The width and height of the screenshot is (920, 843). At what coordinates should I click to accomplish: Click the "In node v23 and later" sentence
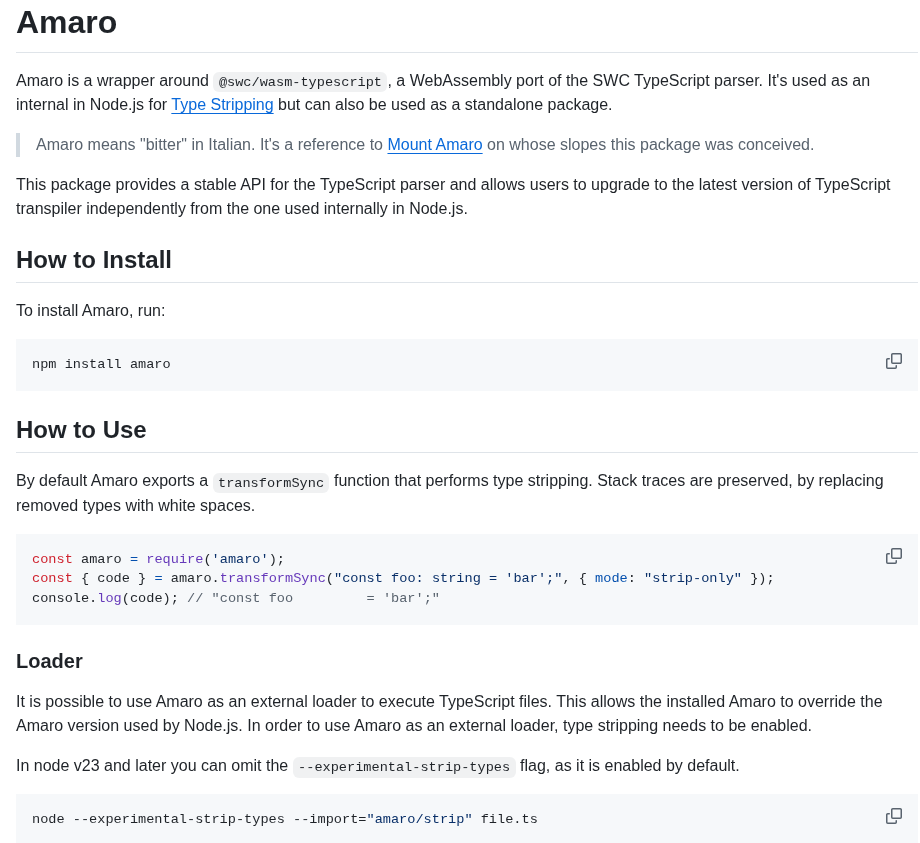pos(378,766)
